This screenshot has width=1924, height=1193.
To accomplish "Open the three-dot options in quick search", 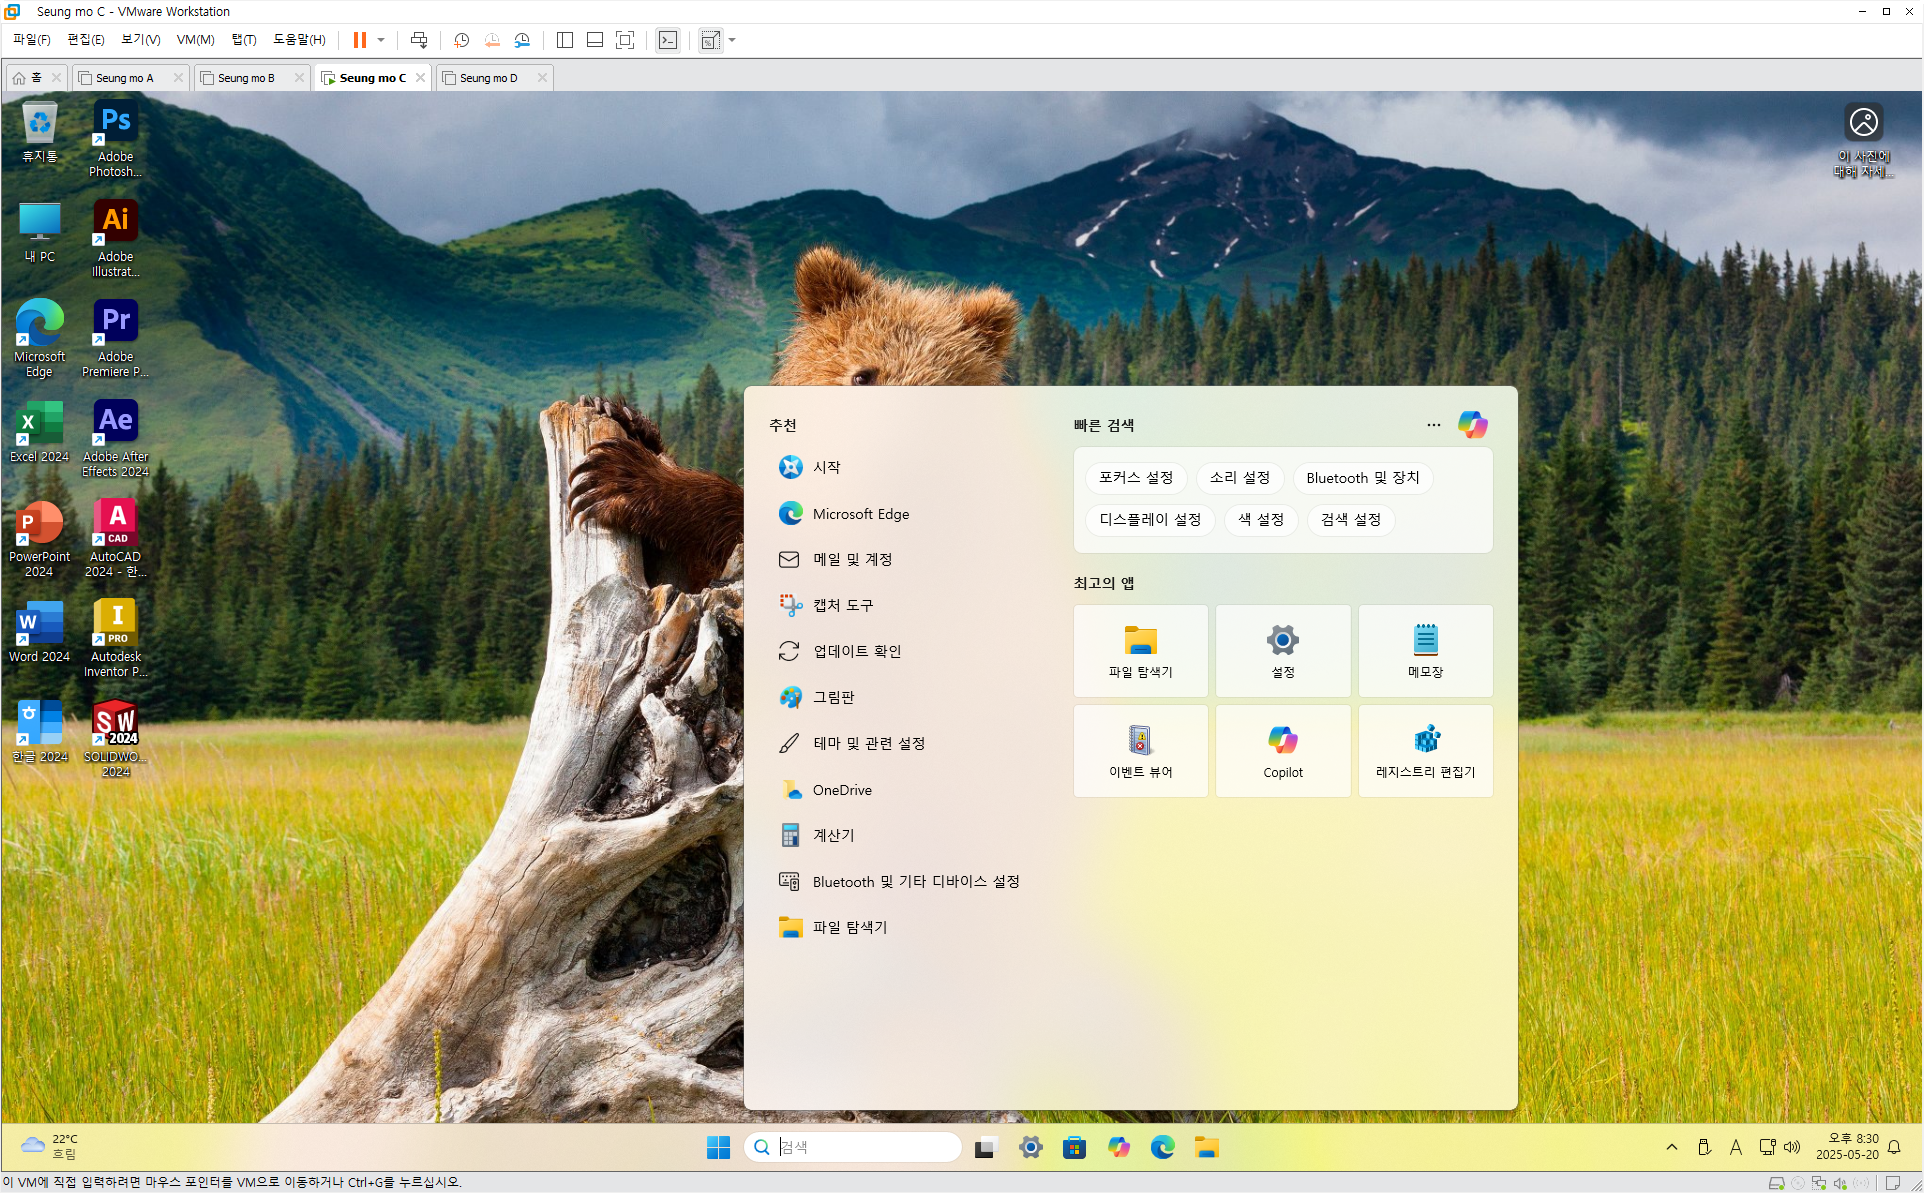I will pyautogui.click(x=1434, y=425).
